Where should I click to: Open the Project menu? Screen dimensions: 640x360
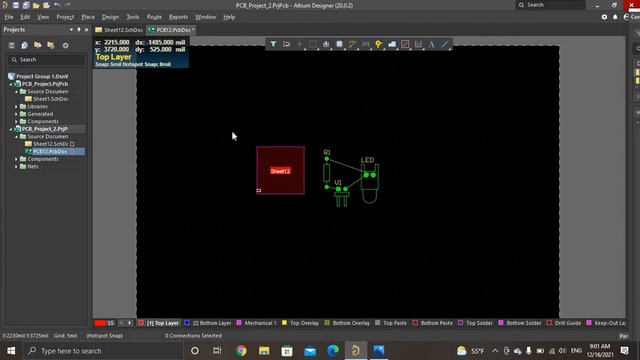tap(65, 17)
